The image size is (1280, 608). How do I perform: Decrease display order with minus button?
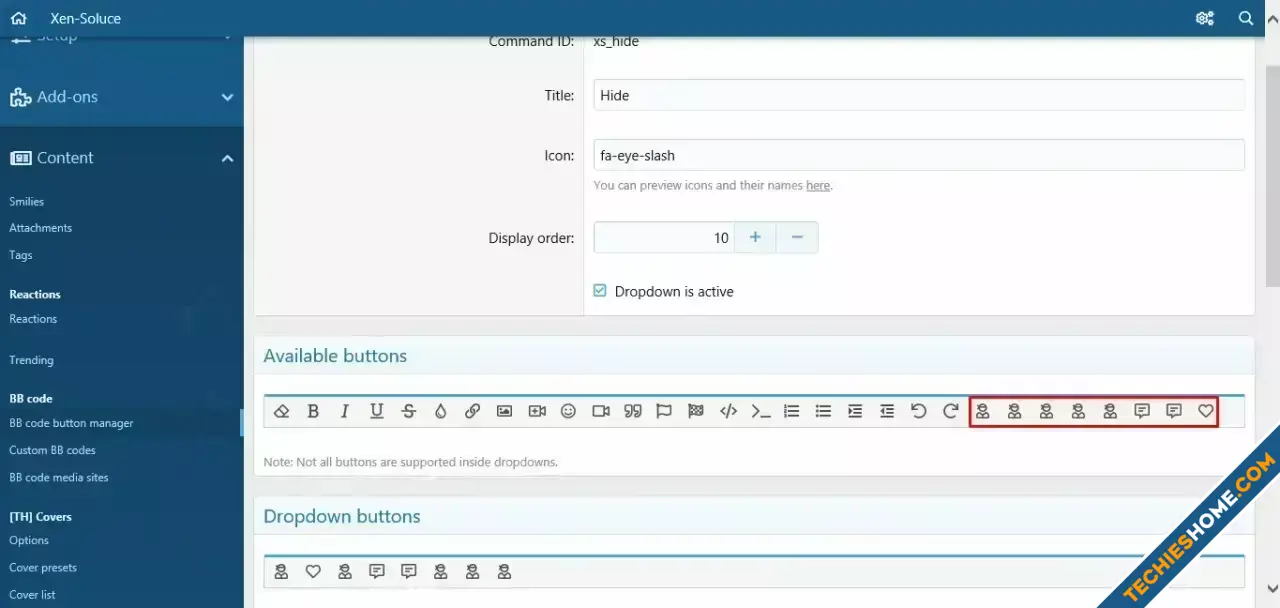797,238
